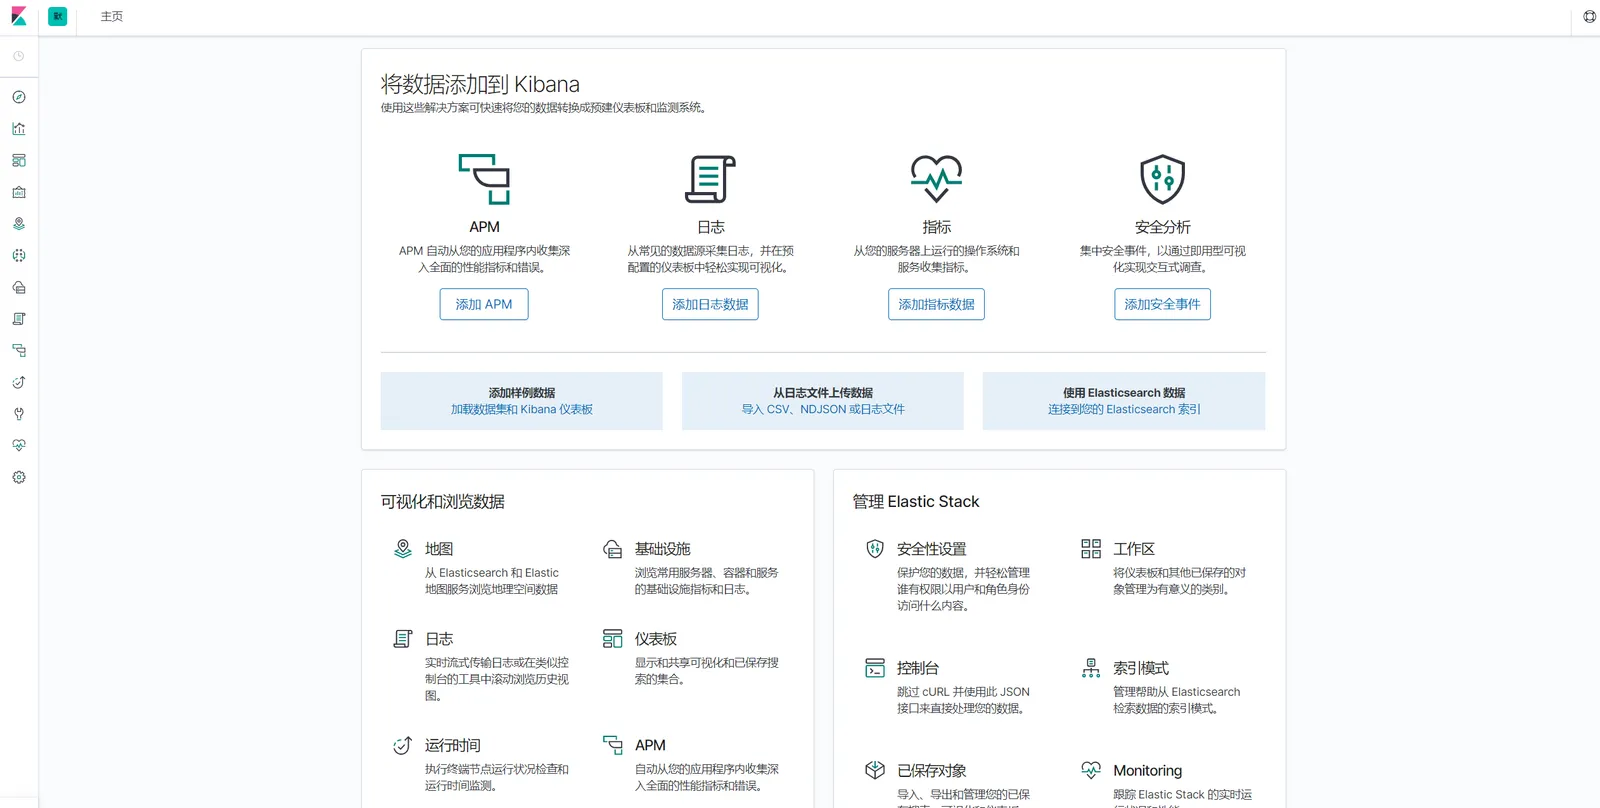The height and width of the screenshot is (808, 1600).
Task: Open the help menu icon at top right
Action: (1589, 17)
